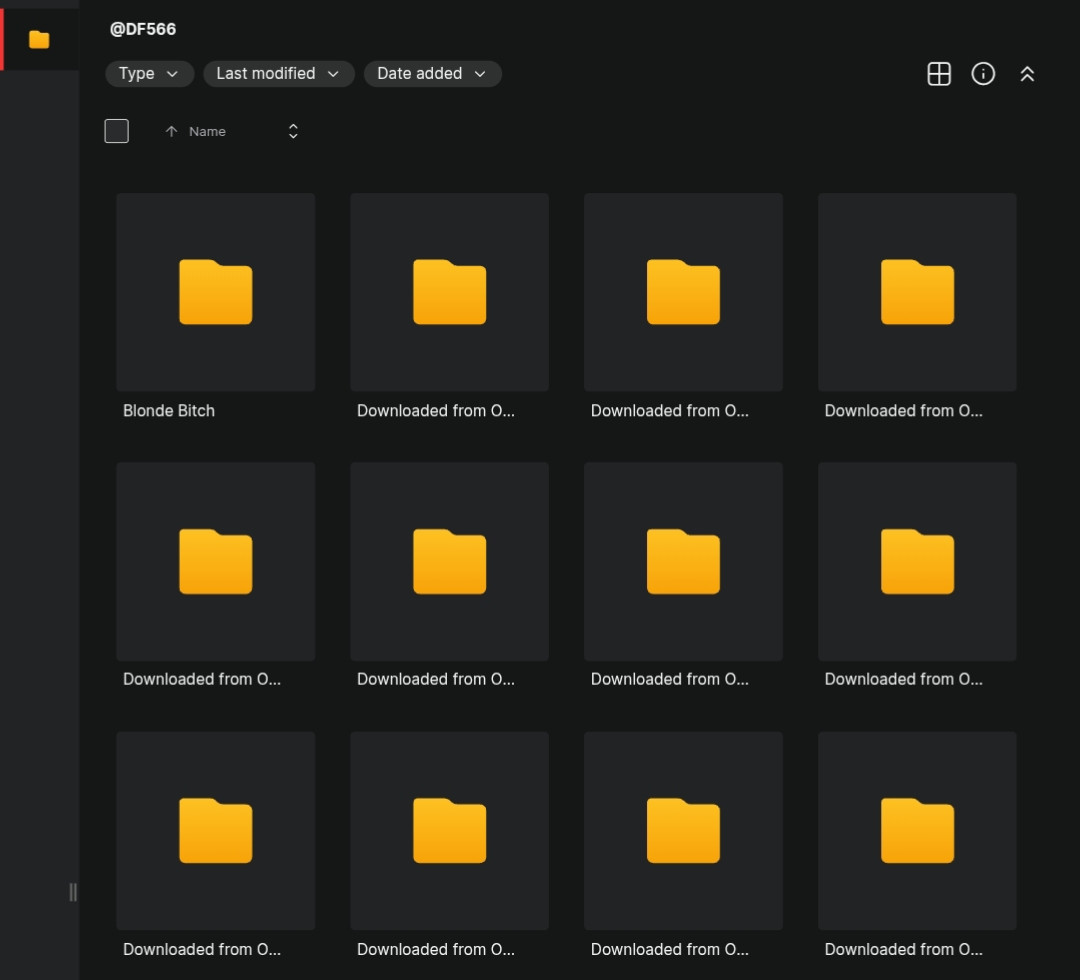Show info details panel icon
The height and width of the screenshot is (980, 1080).
[983, 74]
